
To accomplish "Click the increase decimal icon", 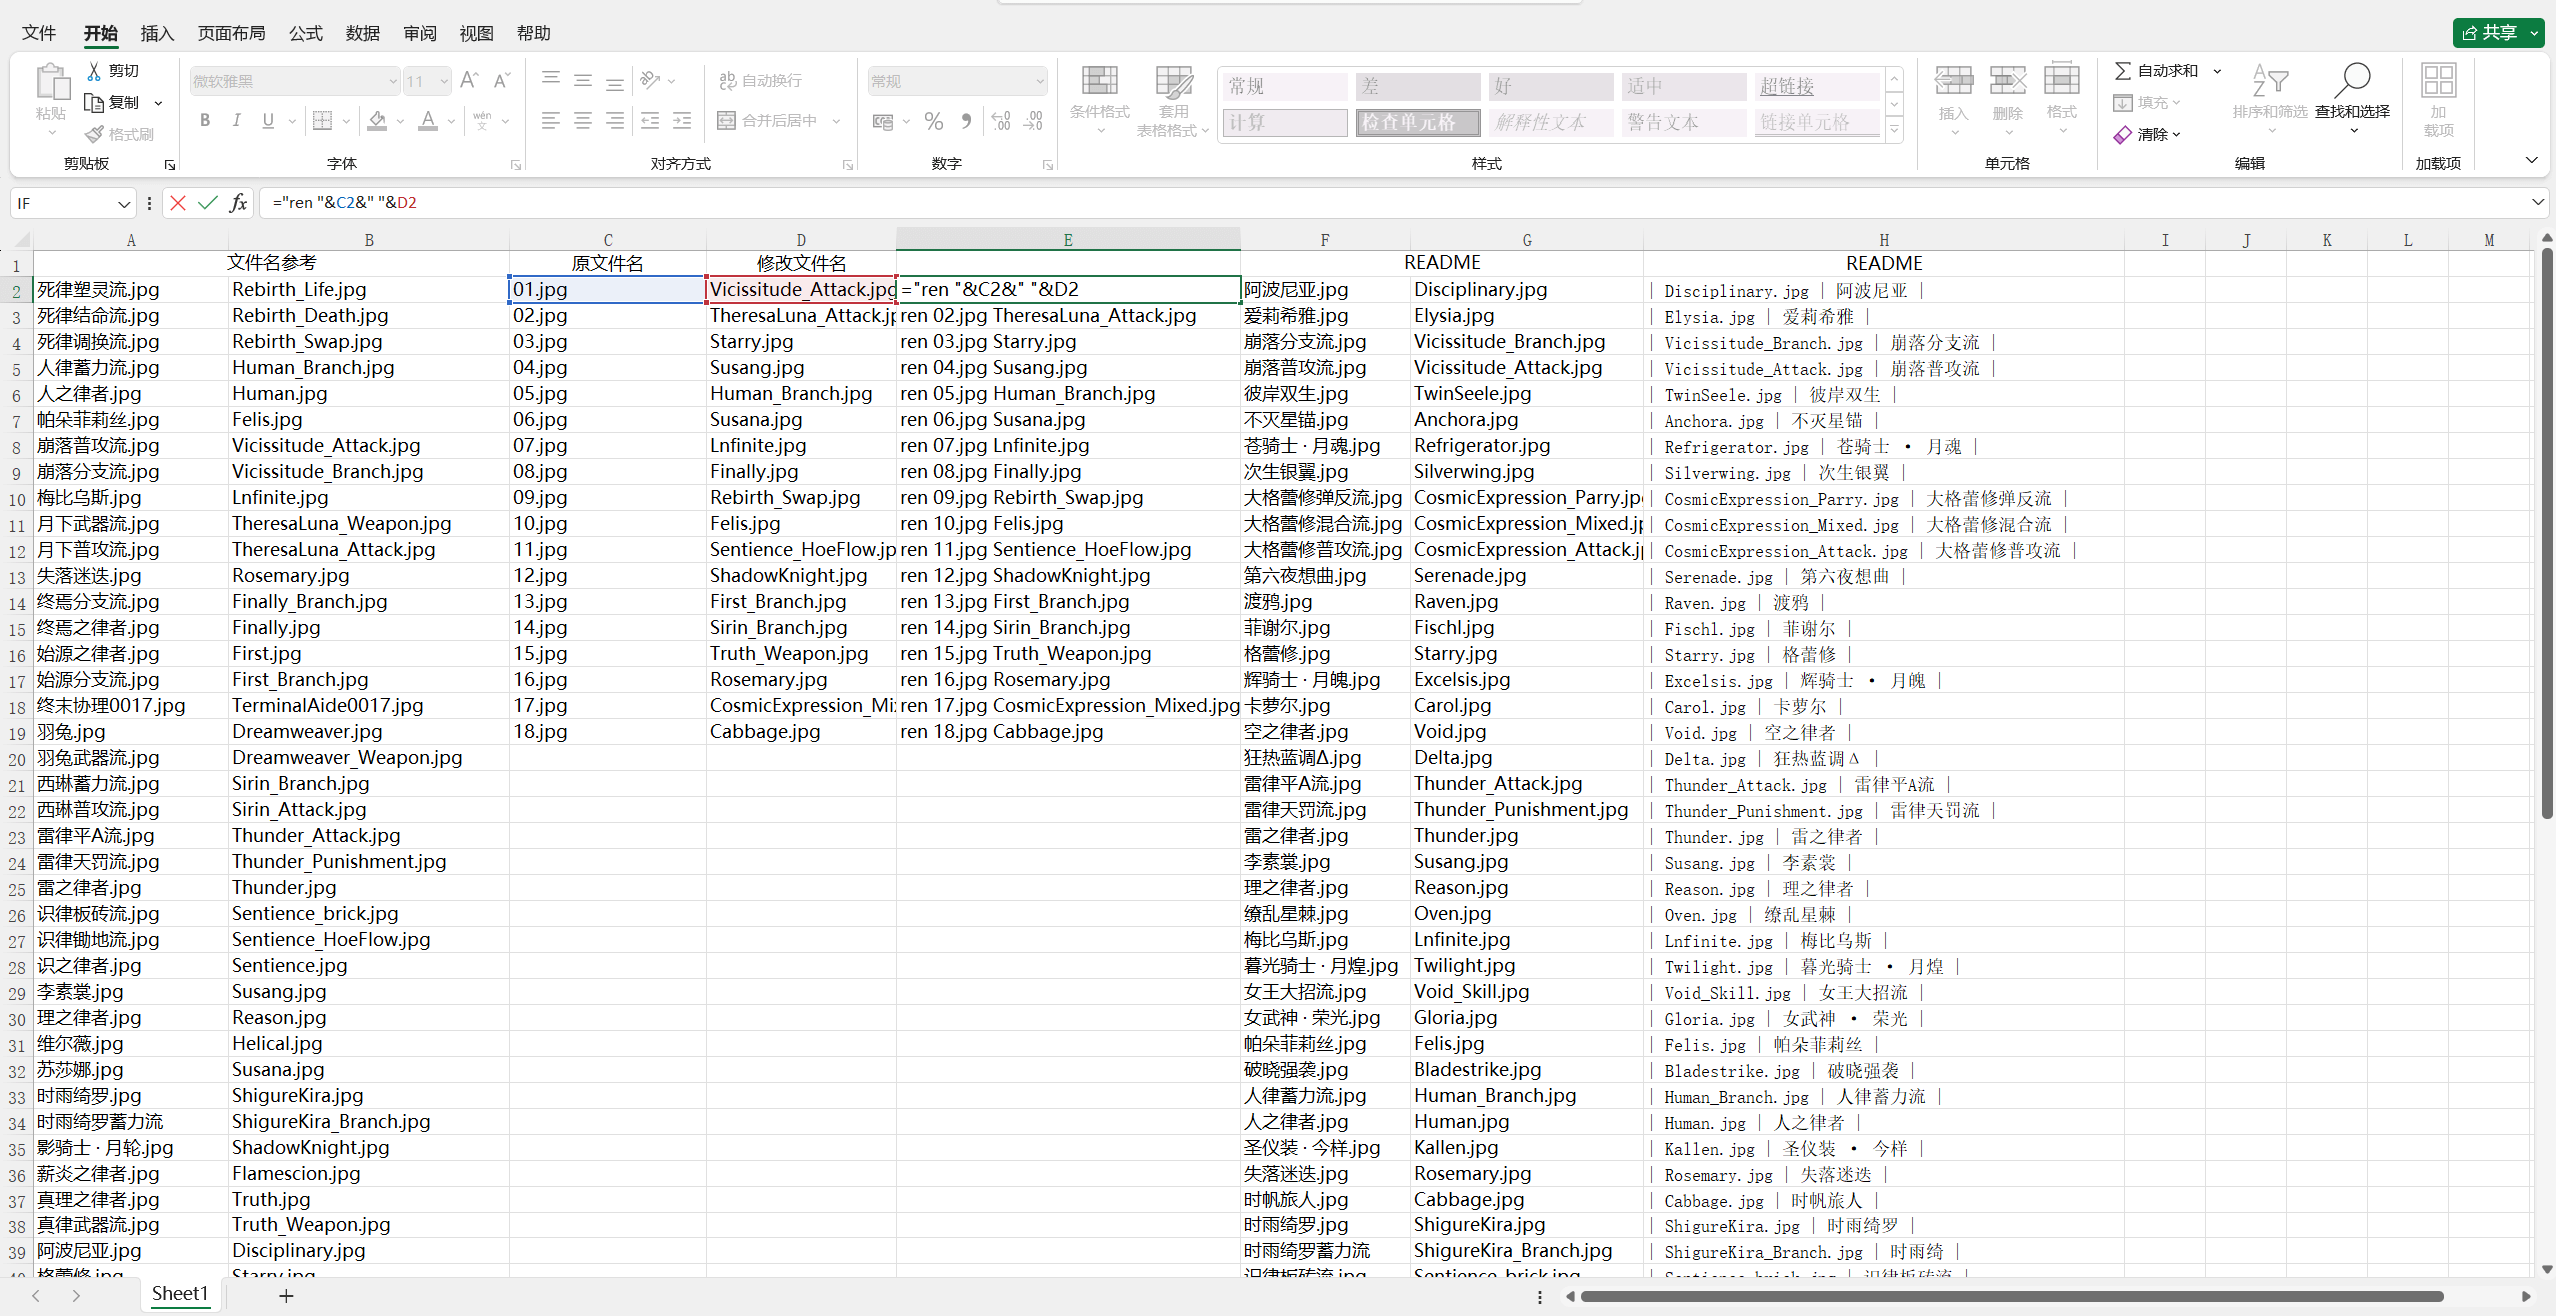I will tap(1001, 121).
